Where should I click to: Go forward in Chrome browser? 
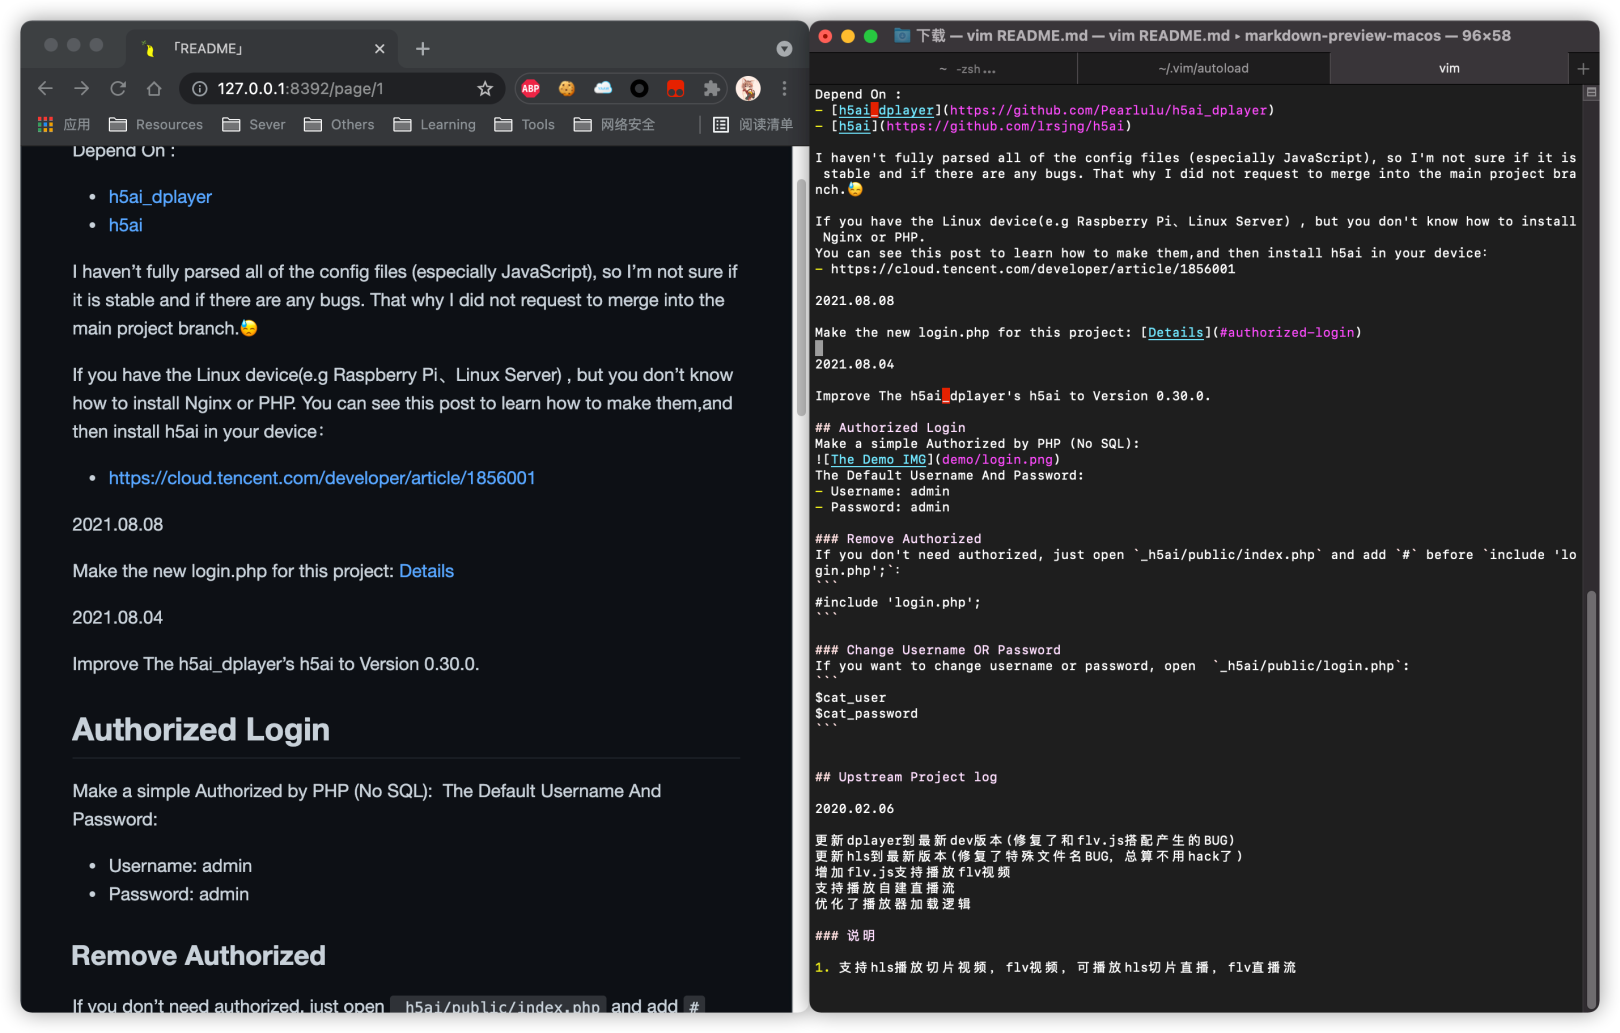(x=81, y=88)
